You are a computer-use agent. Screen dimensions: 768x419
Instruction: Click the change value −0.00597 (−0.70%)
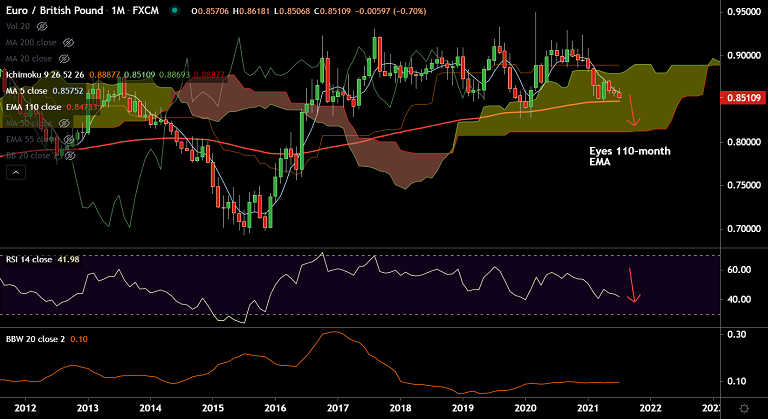click(390, 11)
